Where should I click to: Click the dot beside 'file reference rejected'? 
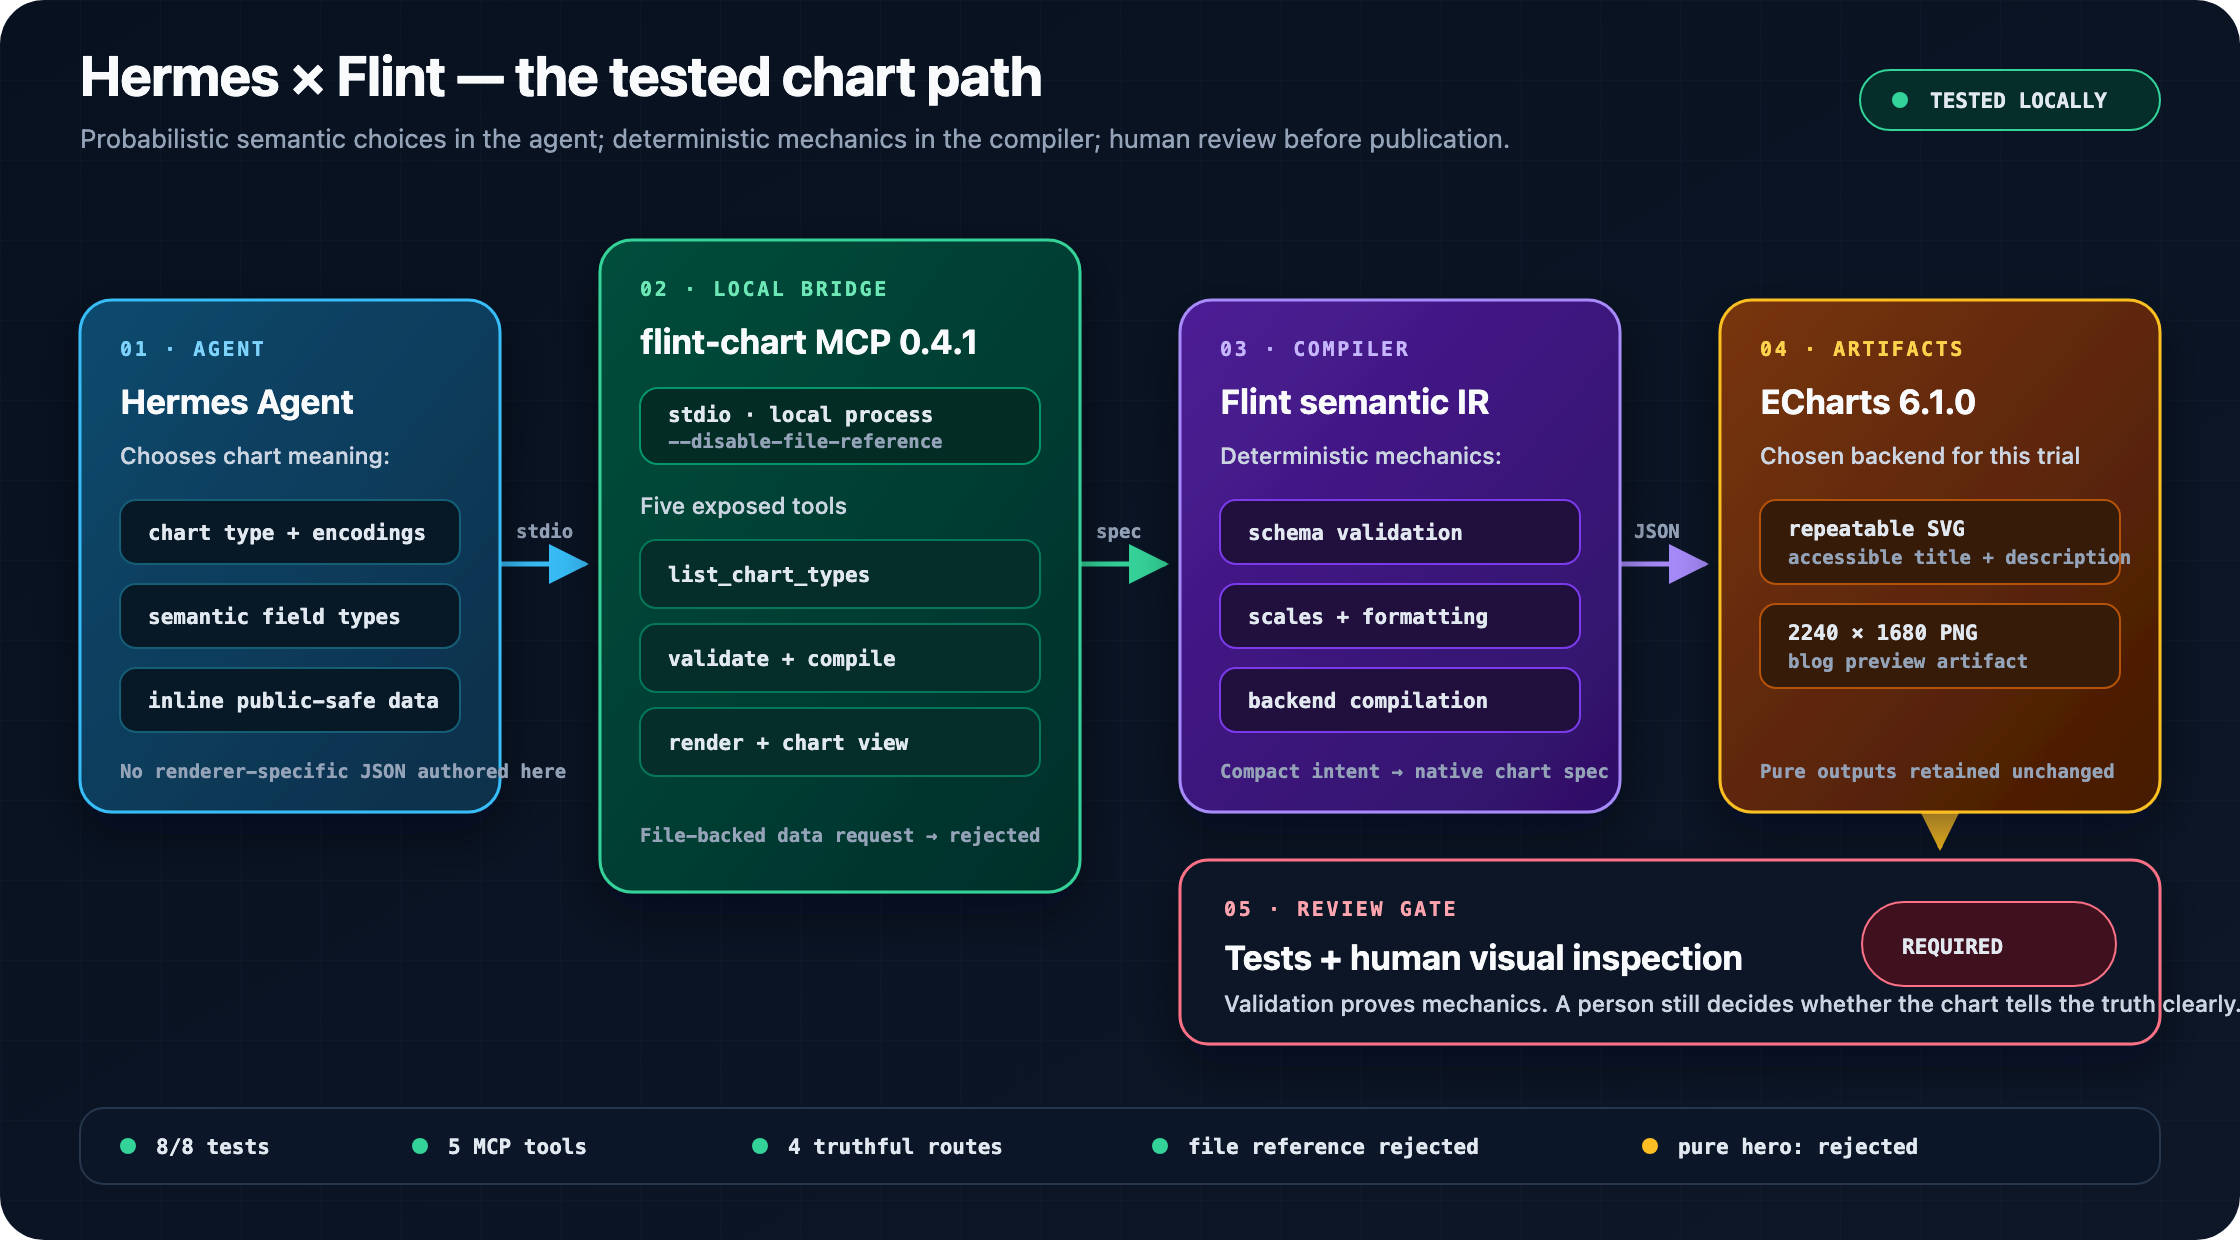1160,1146
